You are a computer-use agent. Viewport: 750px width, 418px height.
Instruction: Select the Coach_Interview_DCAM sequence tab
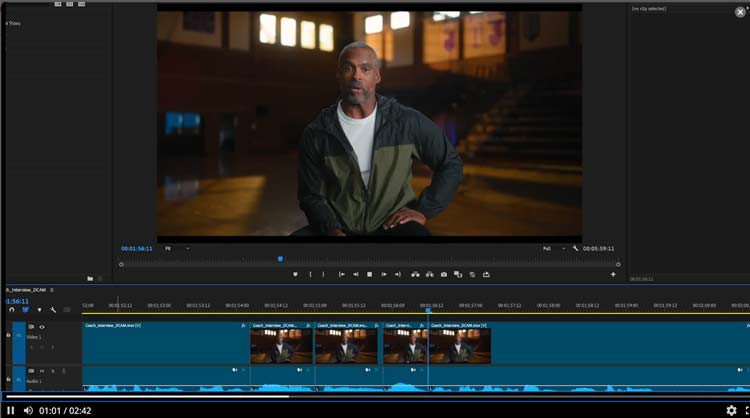tap(25, 290)
